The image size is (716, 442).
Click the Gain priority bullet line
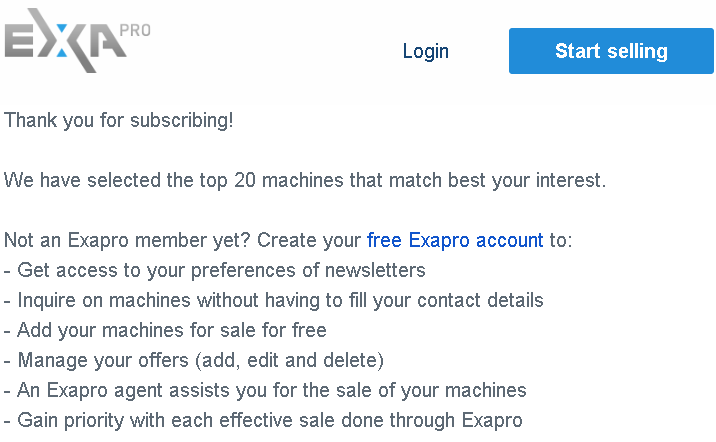[x=263, y=420]
